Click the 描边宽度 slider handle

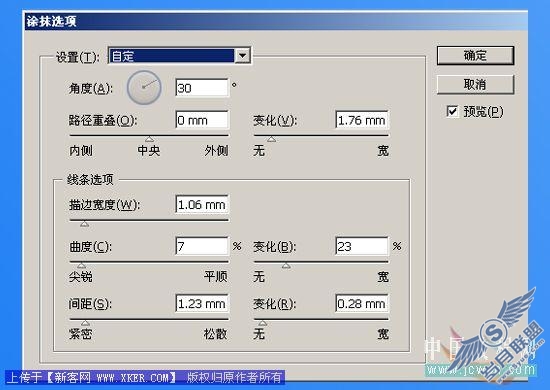coord(84,224)
